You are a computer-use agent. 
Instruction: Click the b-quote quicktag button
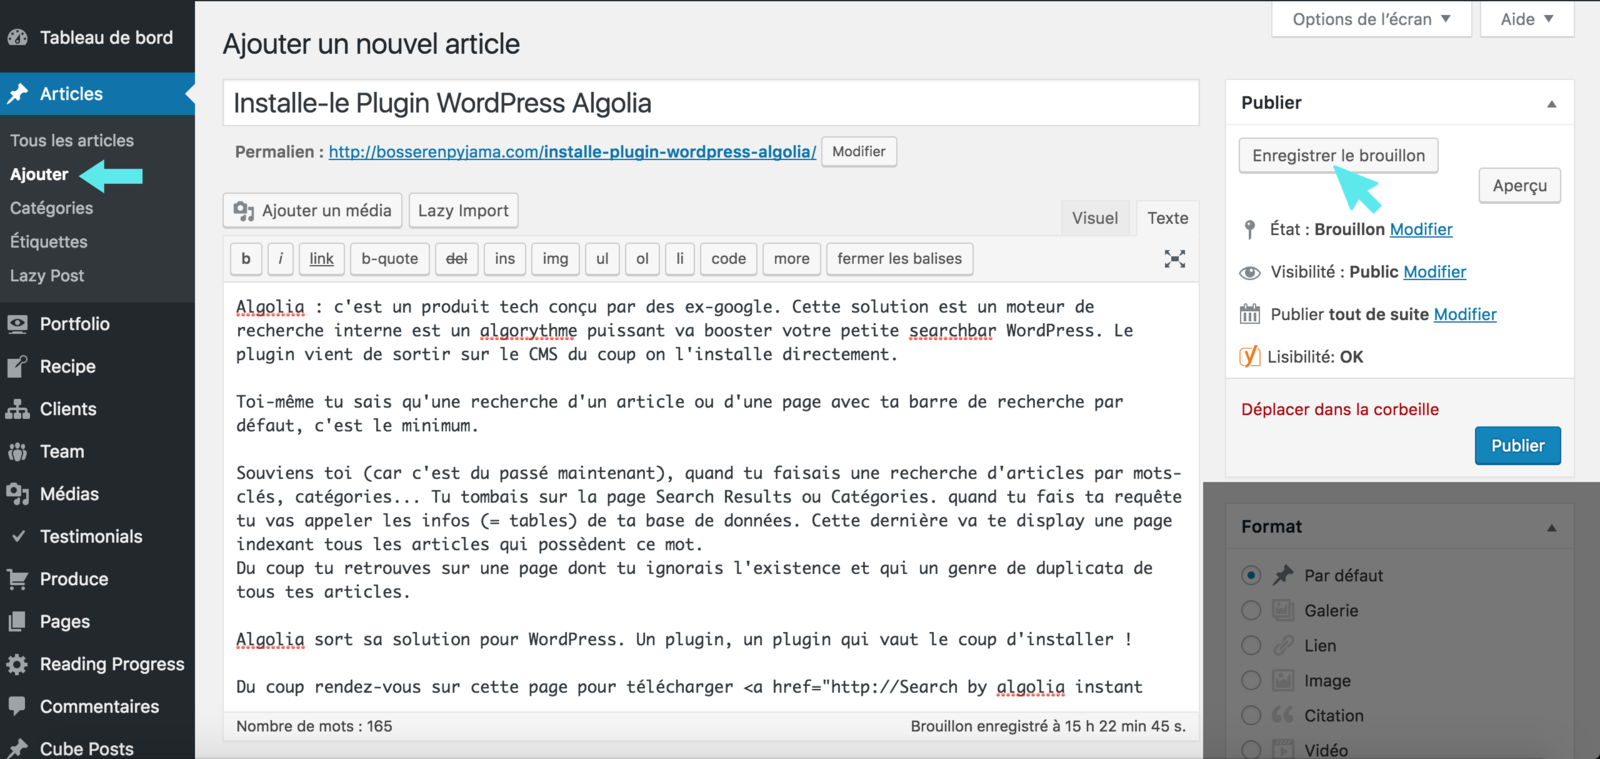coord(390,259)
